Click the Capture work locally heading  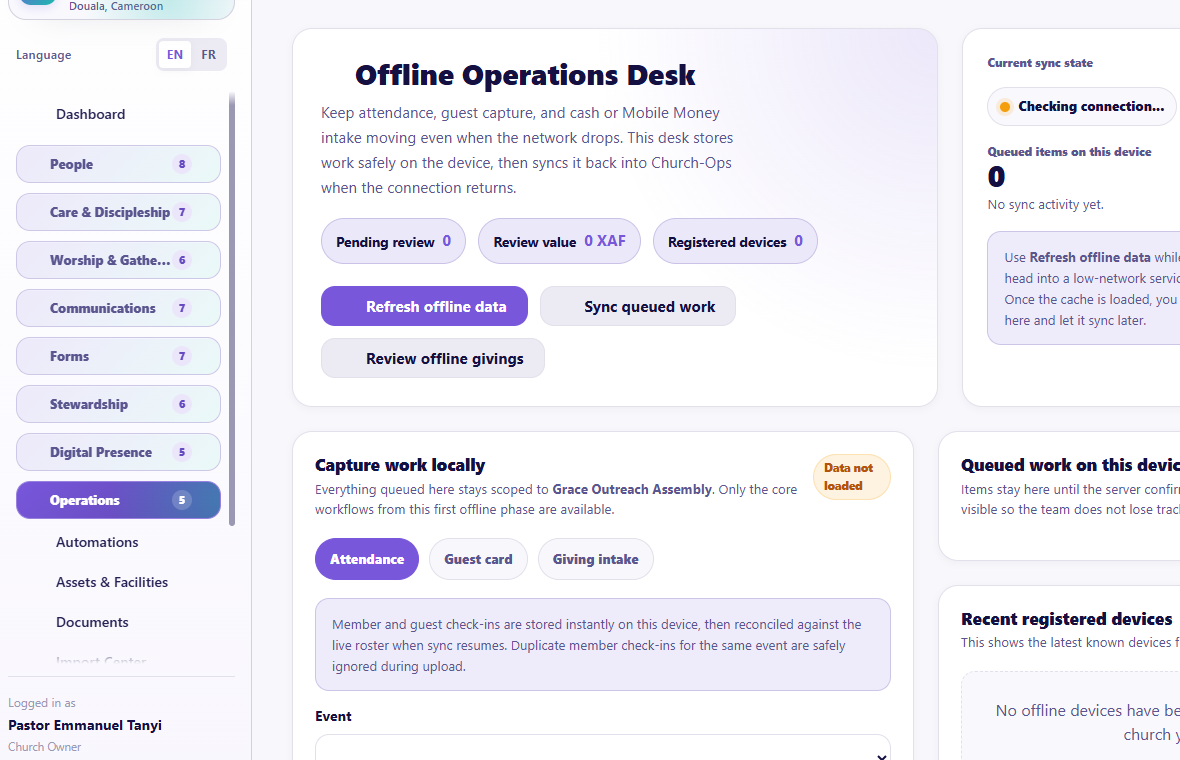[400, 465]
